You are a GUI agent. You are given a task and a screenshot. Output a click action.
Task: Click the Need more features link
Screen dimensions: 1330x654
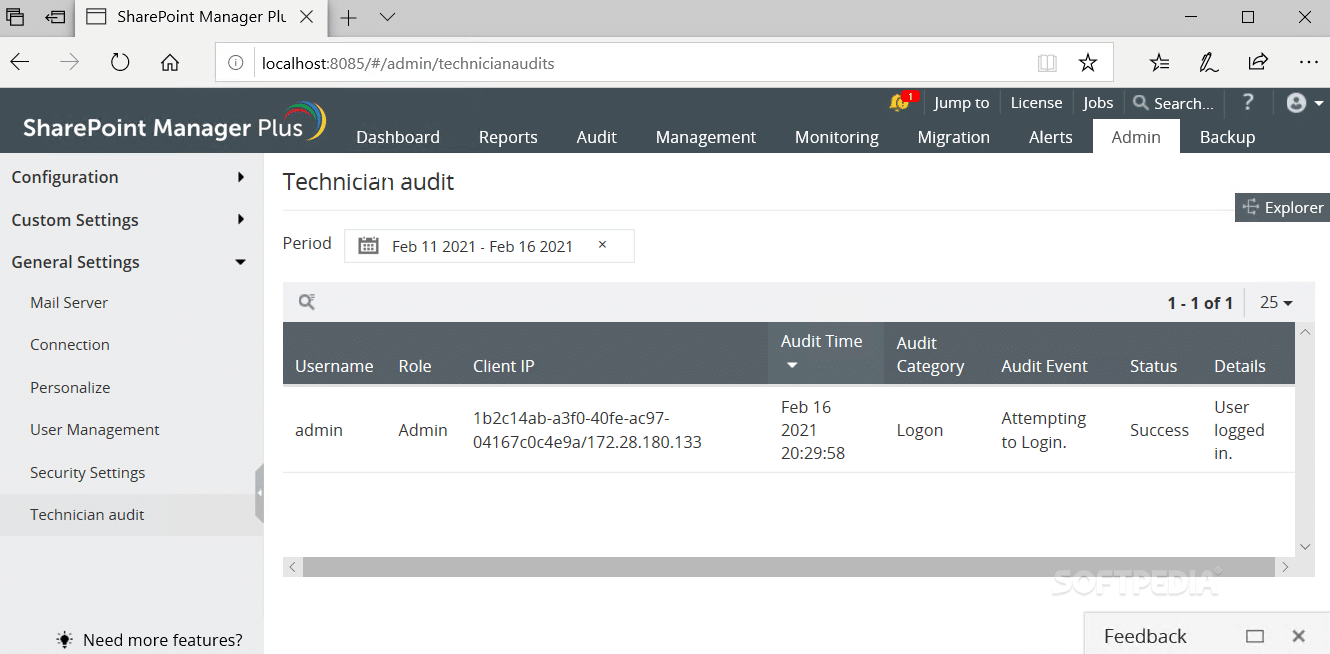163,640
